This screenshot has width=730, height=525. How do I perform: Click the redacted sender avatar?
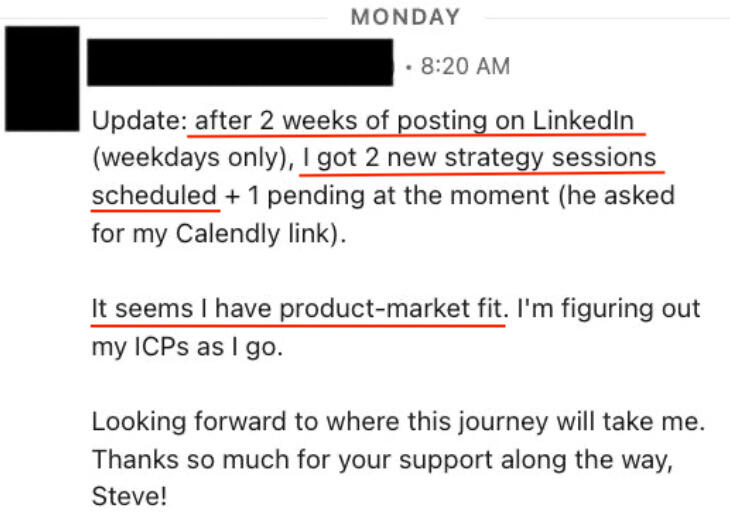point(42,79)
